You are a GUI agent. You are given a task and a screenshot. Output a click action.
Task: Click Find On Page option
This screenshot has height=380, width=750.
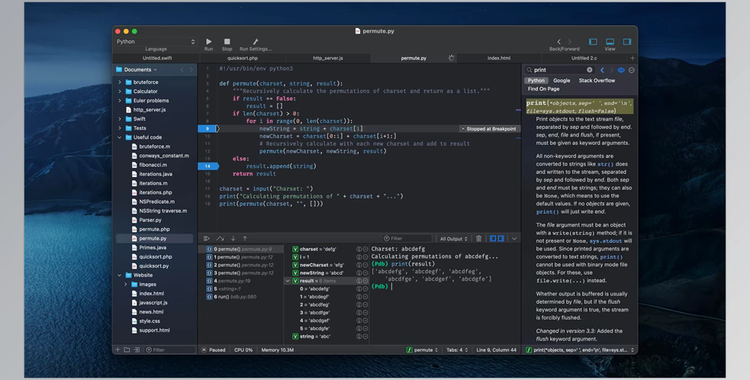[x=543, y=89]
